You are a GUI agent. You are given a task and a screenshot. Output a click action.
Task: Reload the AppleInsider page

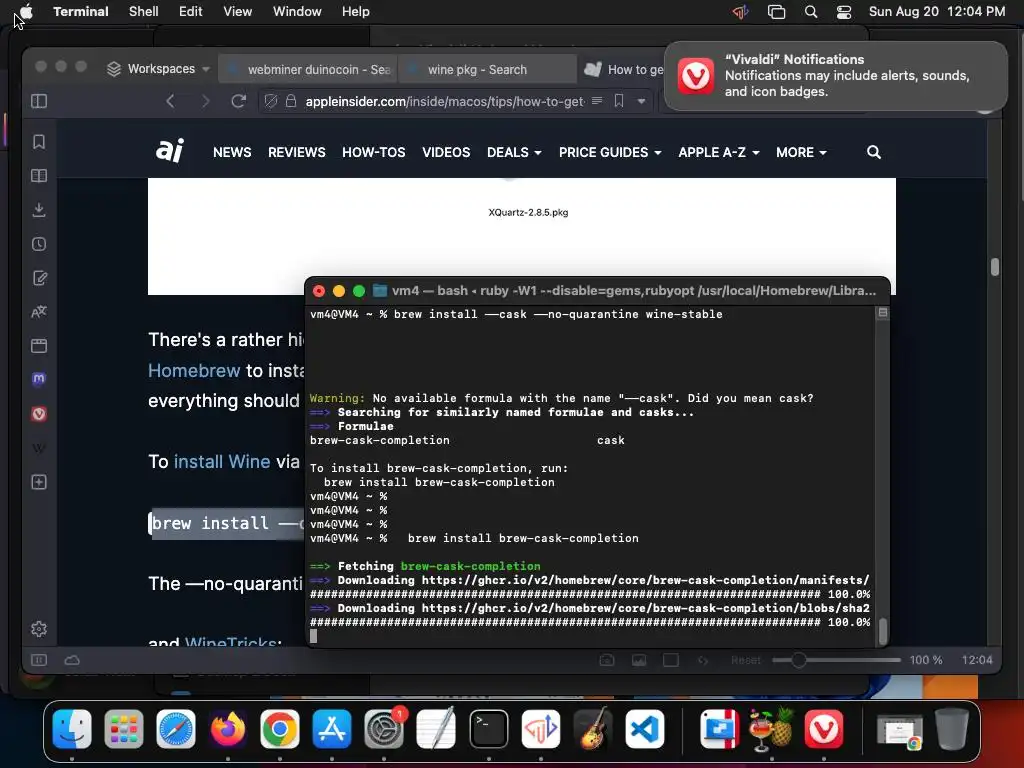pyautogui.click(x=238, y=101)
